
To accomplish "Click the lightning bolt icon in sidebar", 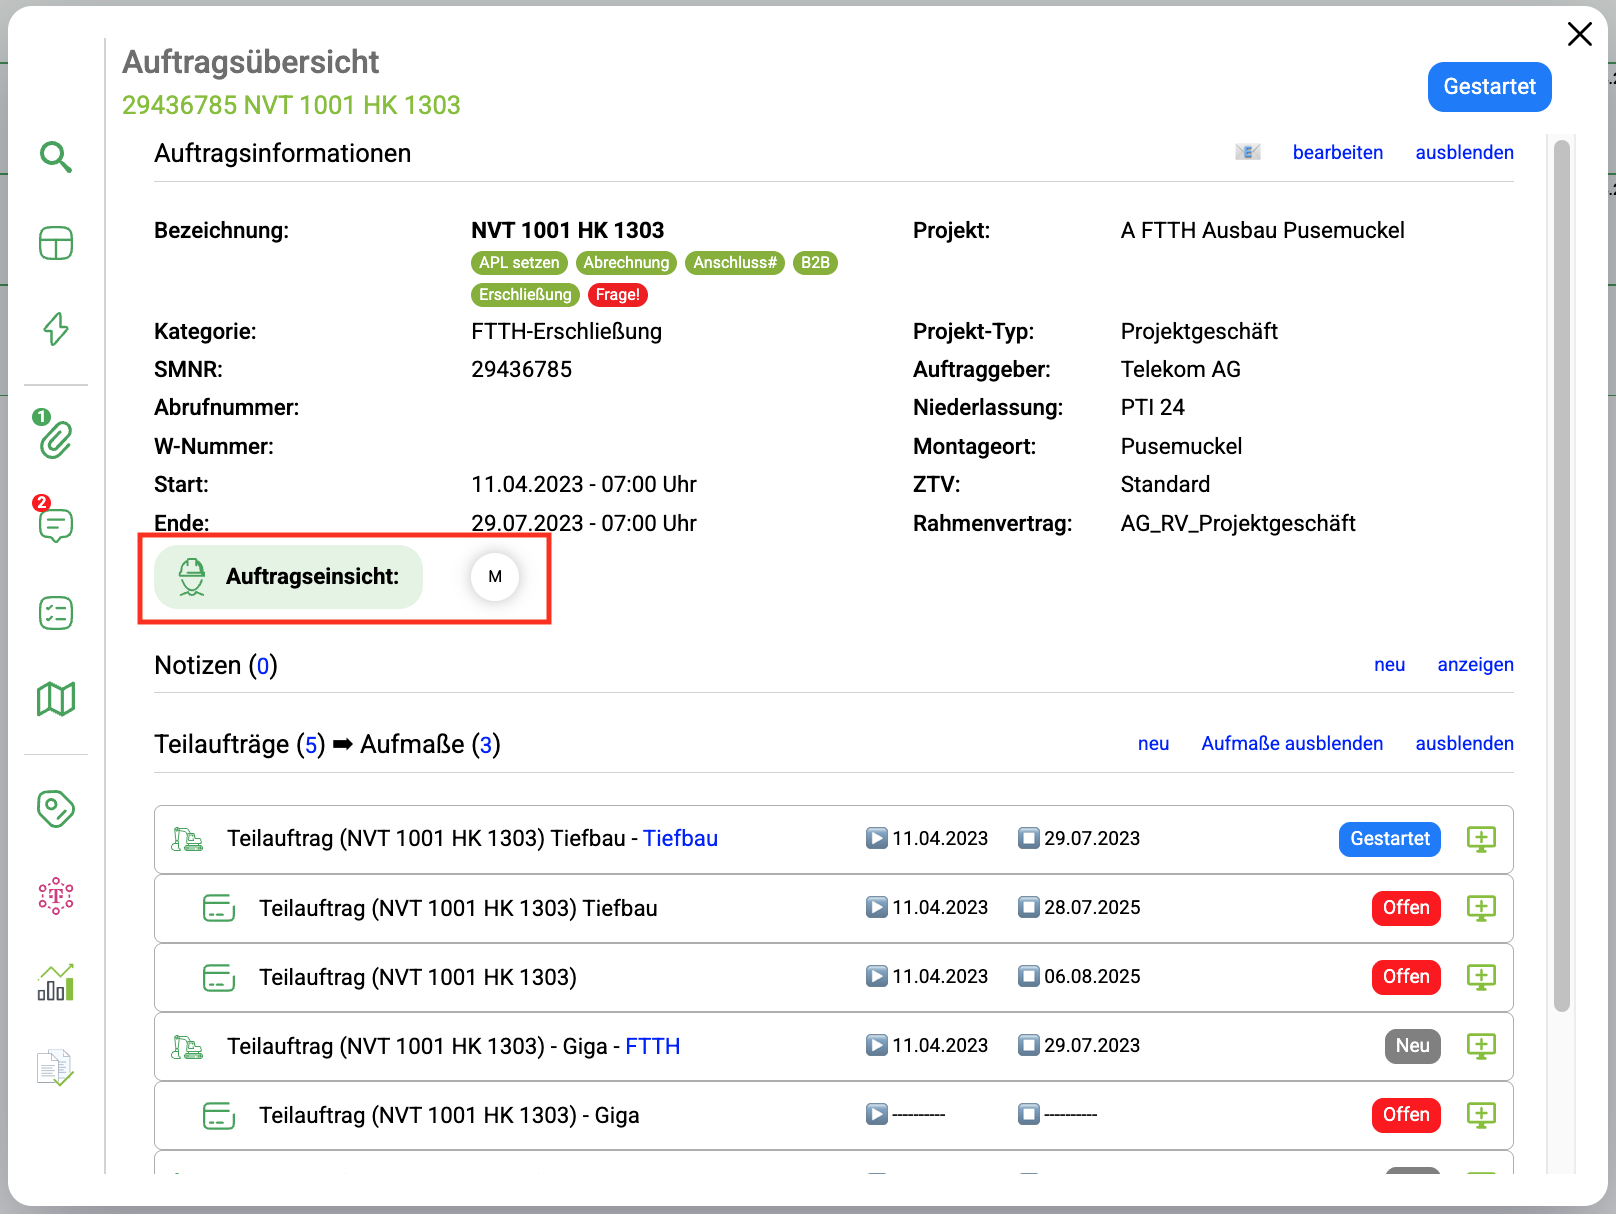I will [56, 329].
